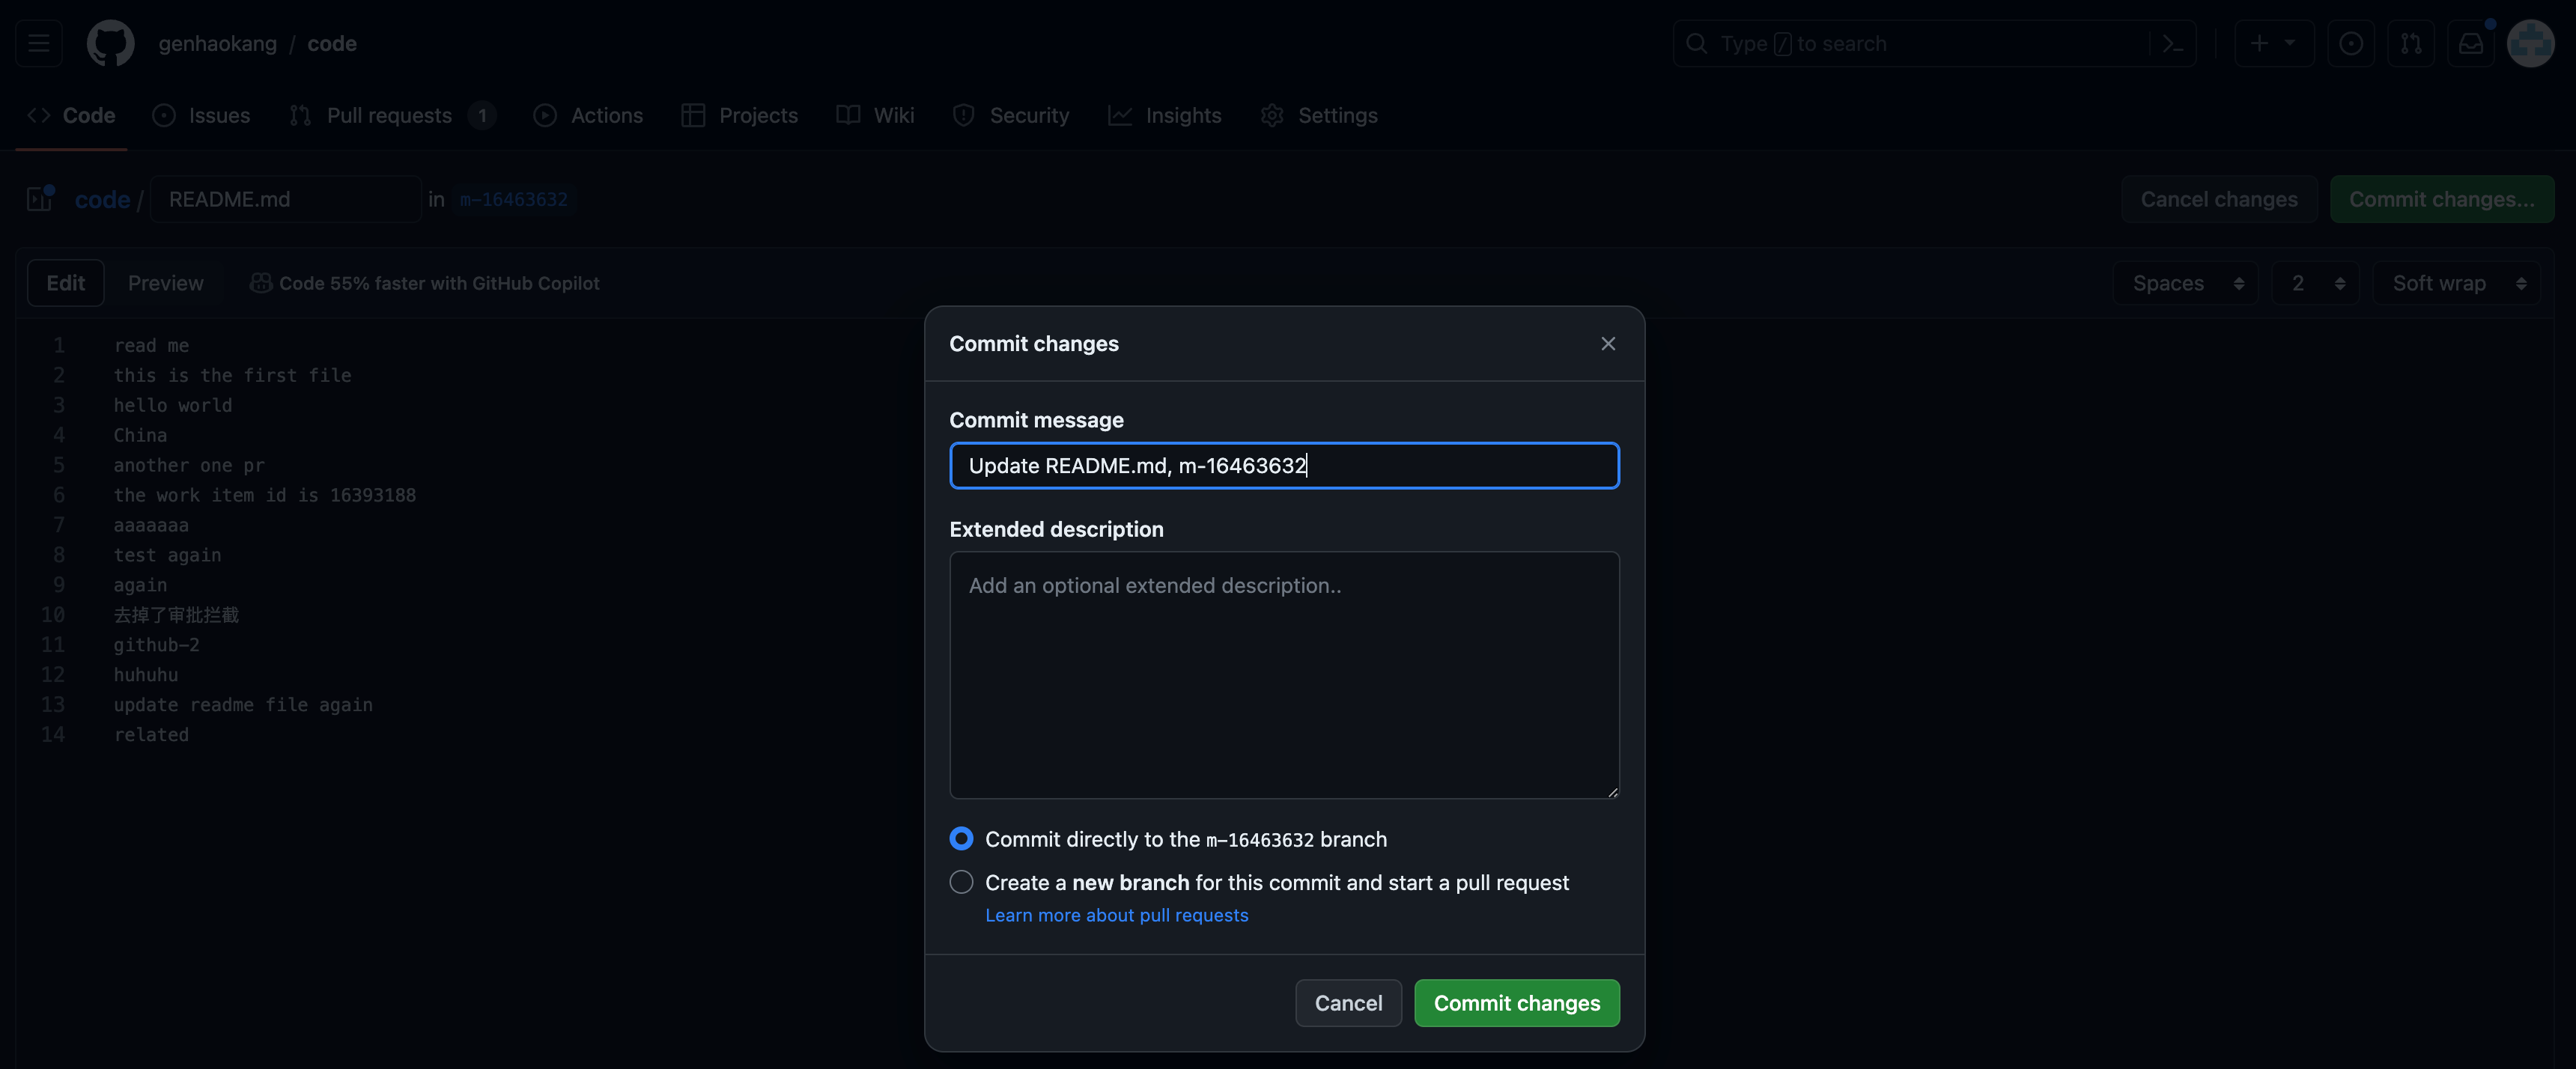Click the Code 55% faster with GitHub Copilot link
Screen dimensions: 2576x1069
coord(439,283)
